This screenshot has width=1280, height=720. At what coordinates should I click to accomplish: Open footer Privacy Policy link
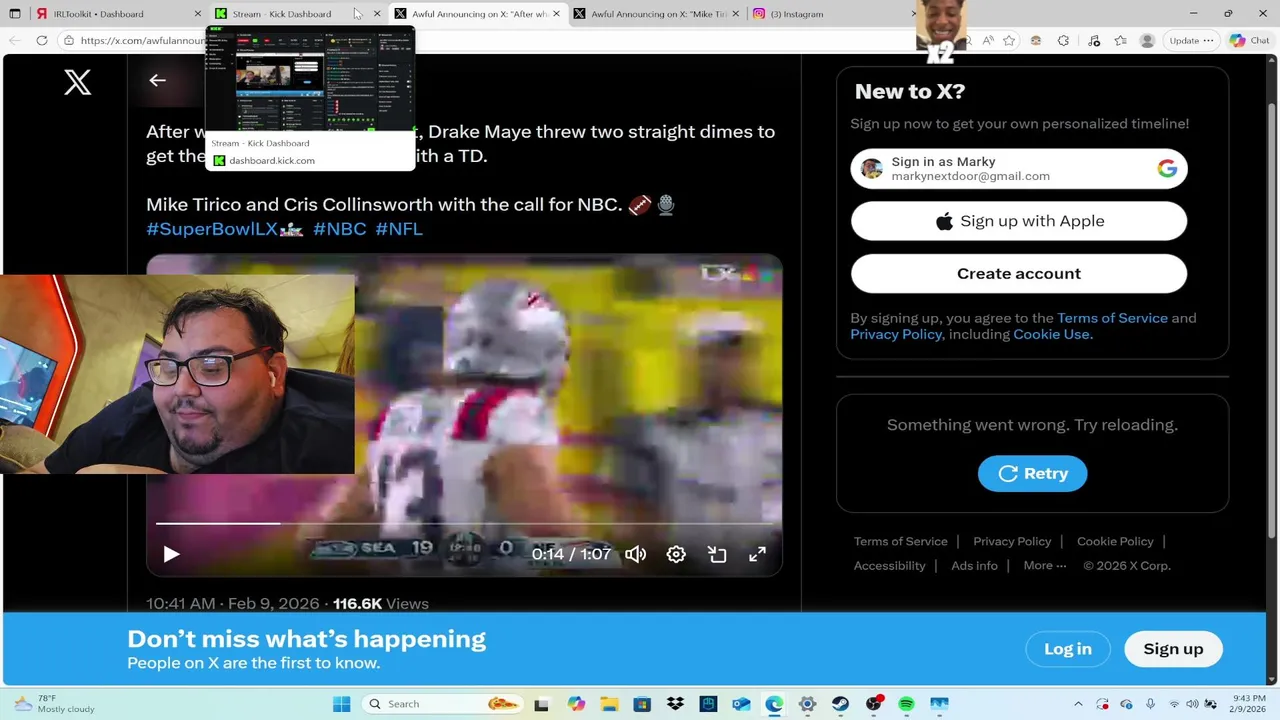[1012, 541]
